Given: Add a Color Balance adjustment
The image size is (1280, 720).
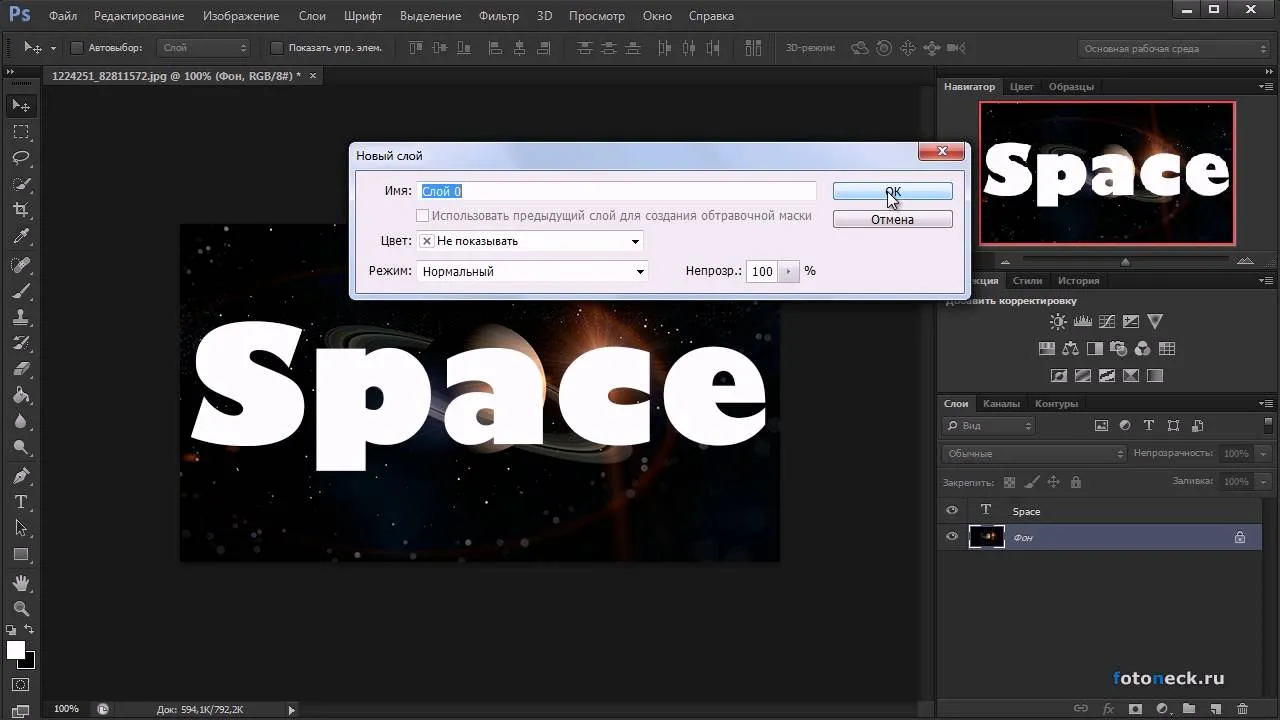Looking at the screenshot, I should (x=1071, y=349).
